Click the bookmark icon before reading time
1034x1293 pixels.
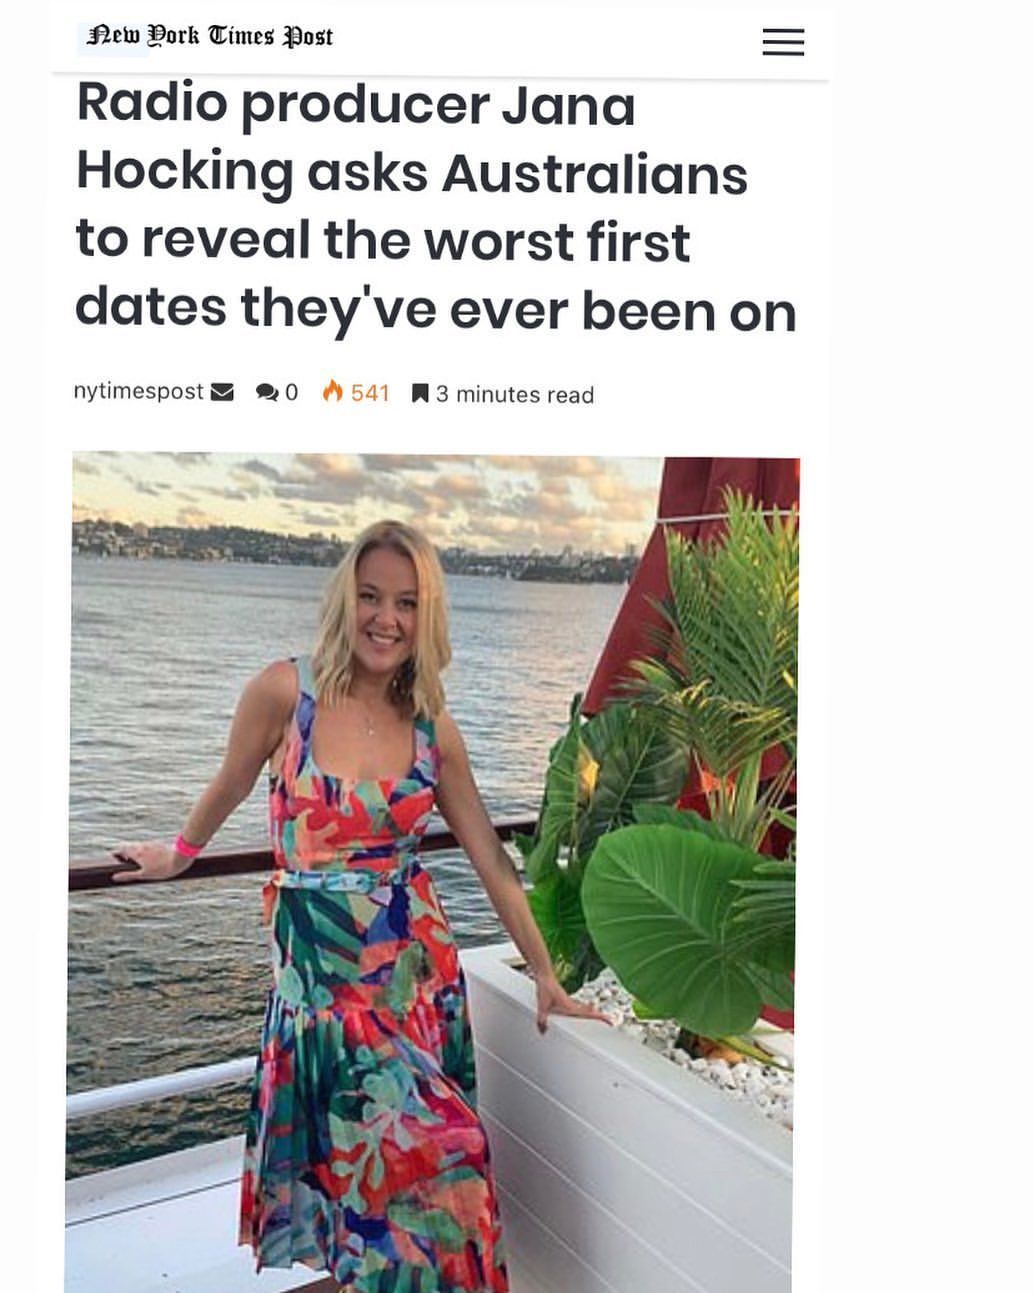(x=421, y=394)
